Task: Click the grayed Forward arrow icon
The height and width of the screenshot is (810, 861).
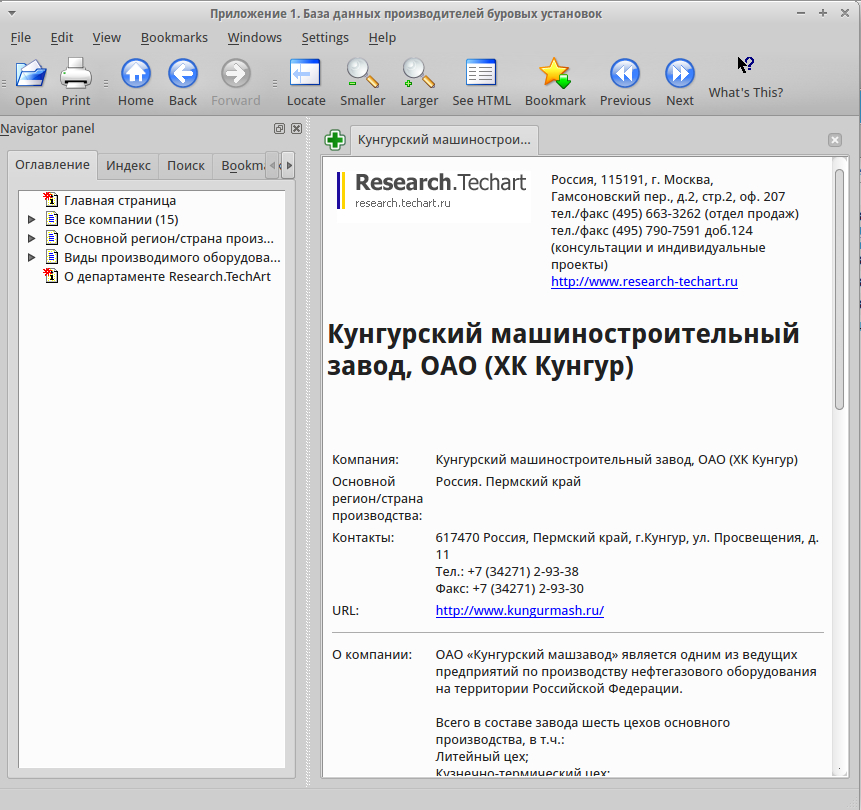Action: click(x=236, y=82)
